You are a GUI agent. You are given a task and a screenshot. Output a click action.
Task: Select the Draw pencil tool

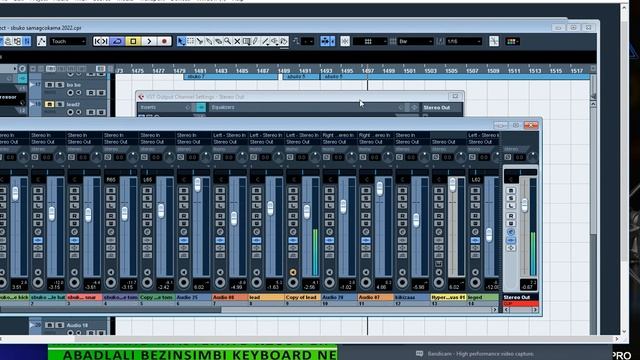pos(256,41)
